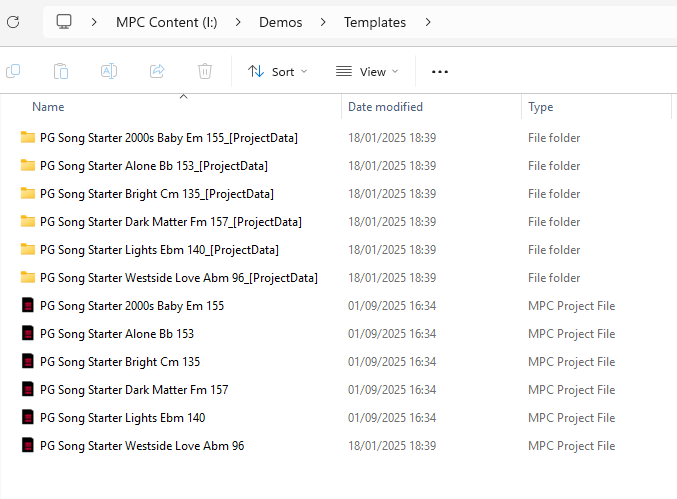Select file name PG Song Starter Bright Cm 135
677x499 pixels.
(x=120, y=362)
